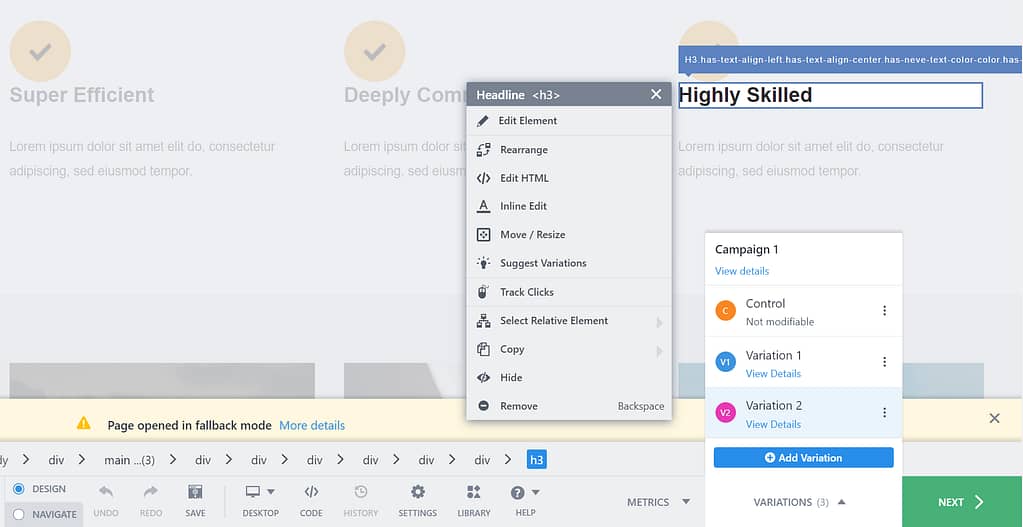Open Variation 1 View Details link
Image resolution: width=1023 pixels, height=527 pixels.
click(773, 374)
